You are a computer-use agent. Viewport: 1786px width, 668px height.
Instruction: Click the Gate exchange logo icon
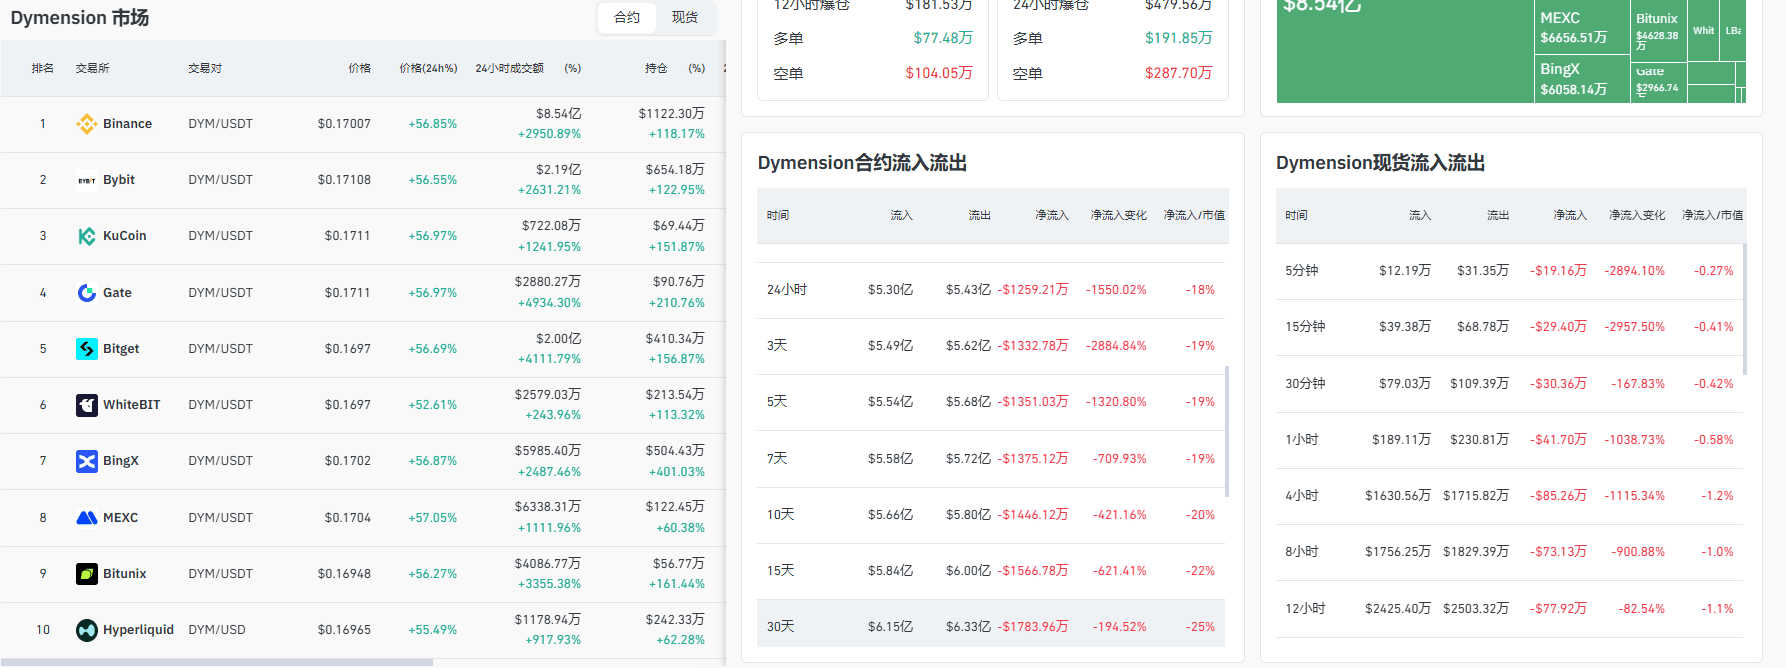click(87, 293)
